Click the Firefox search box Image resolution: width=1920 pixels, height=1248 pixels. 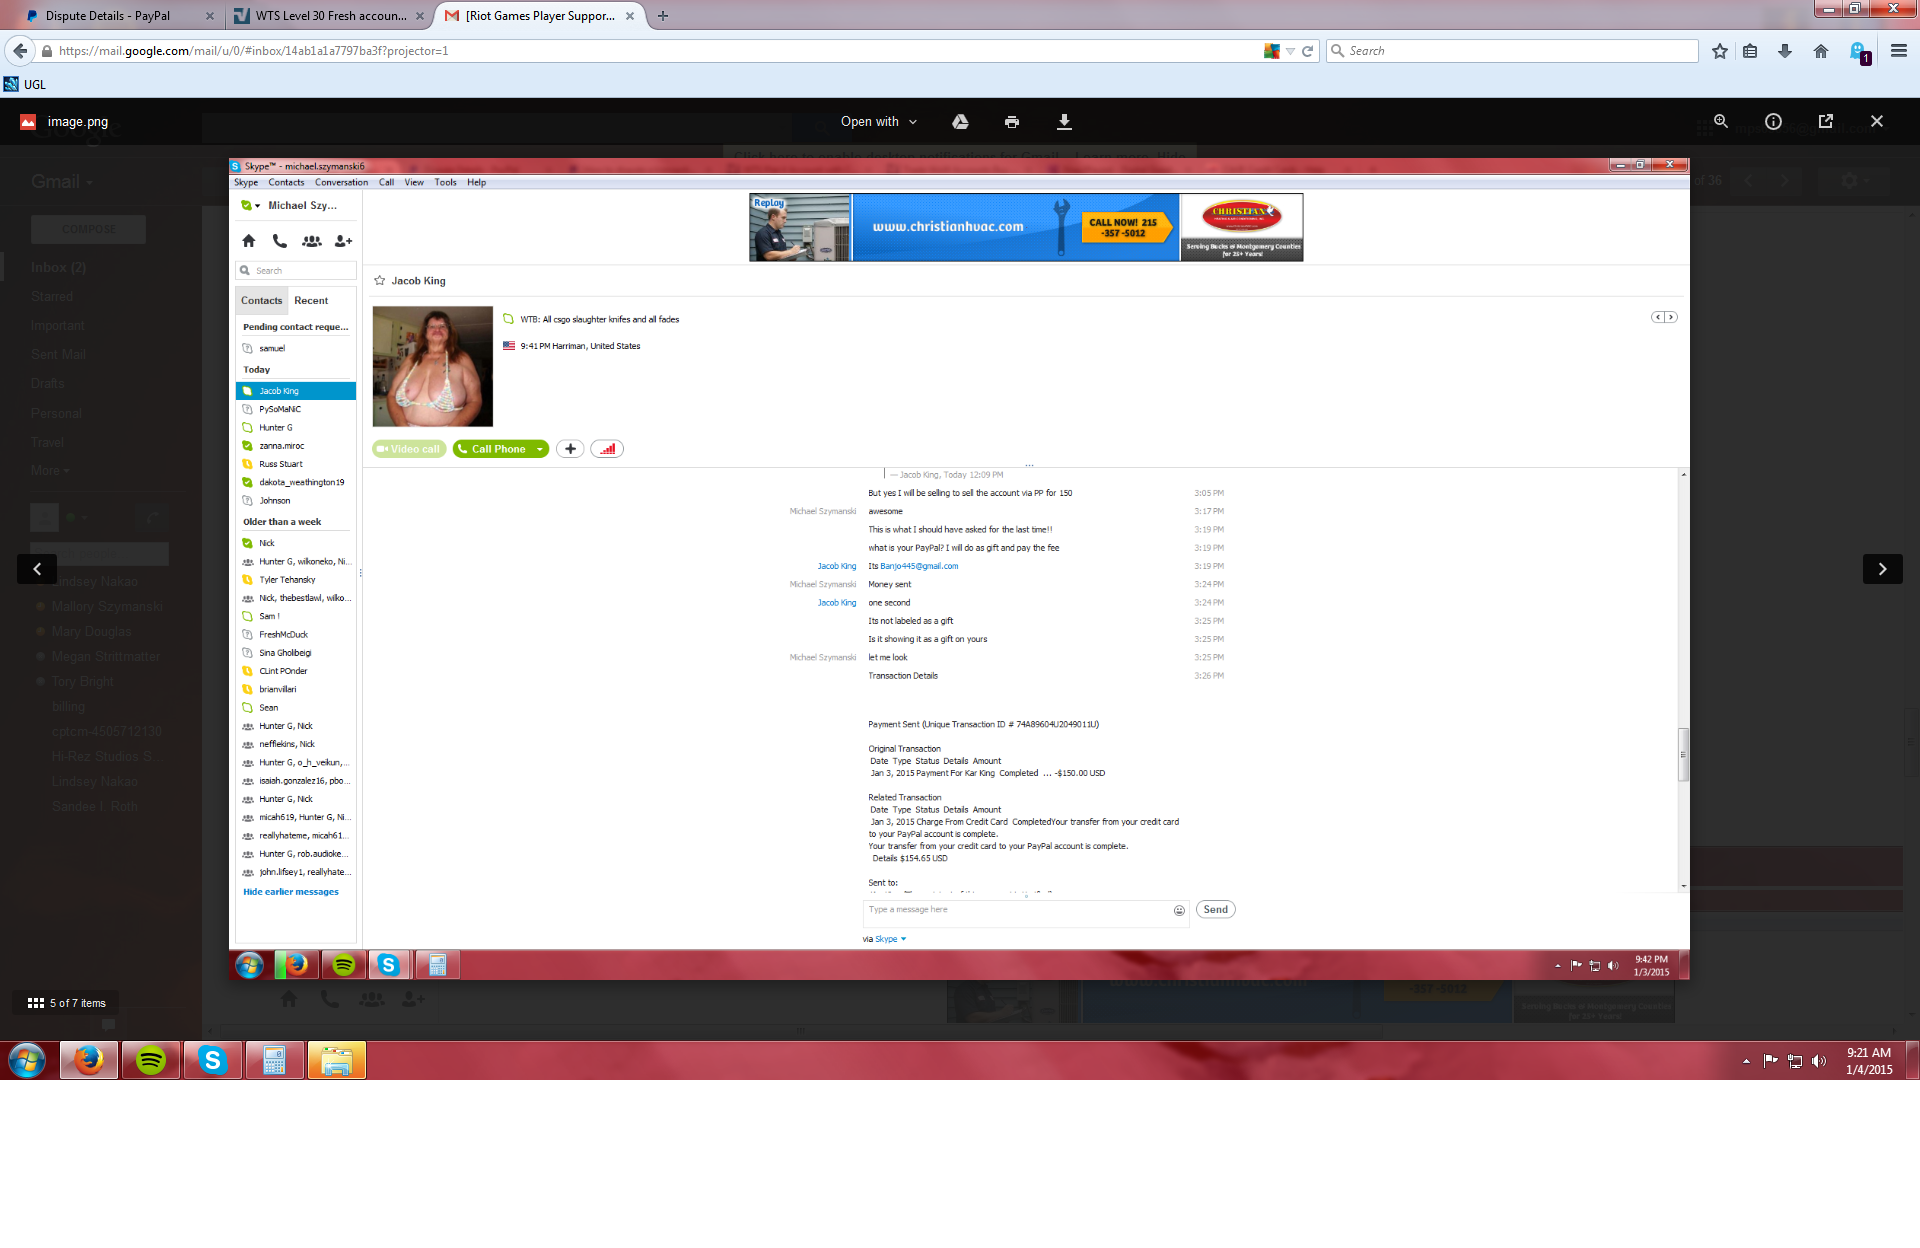point(1513,51)
